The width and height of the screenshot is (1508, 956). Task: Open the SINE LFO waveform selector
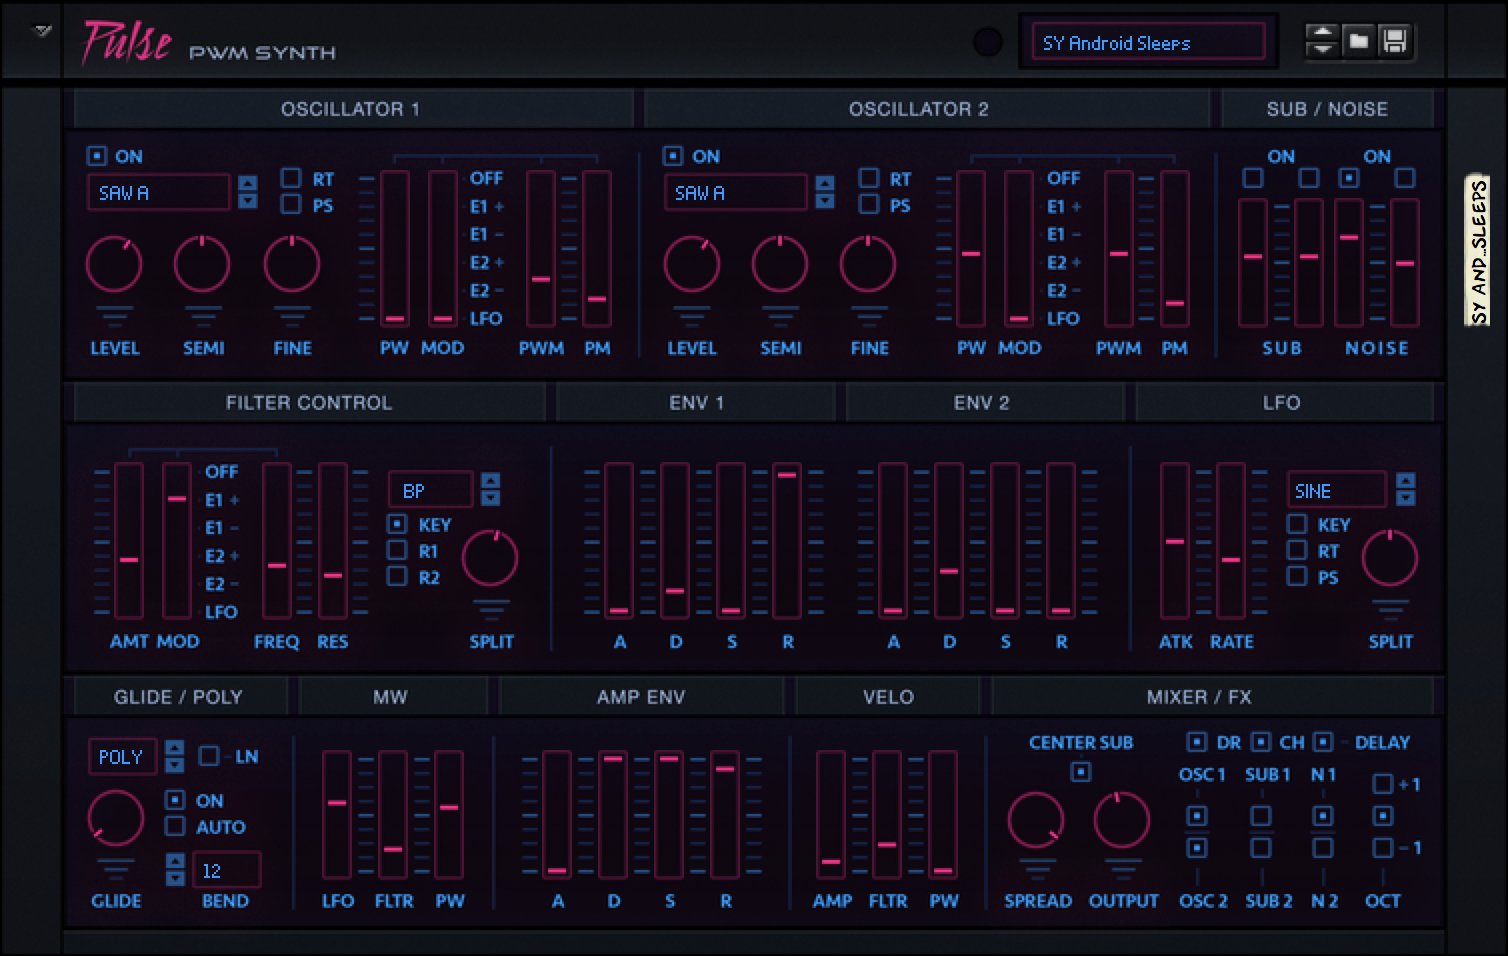point(1337,490)
